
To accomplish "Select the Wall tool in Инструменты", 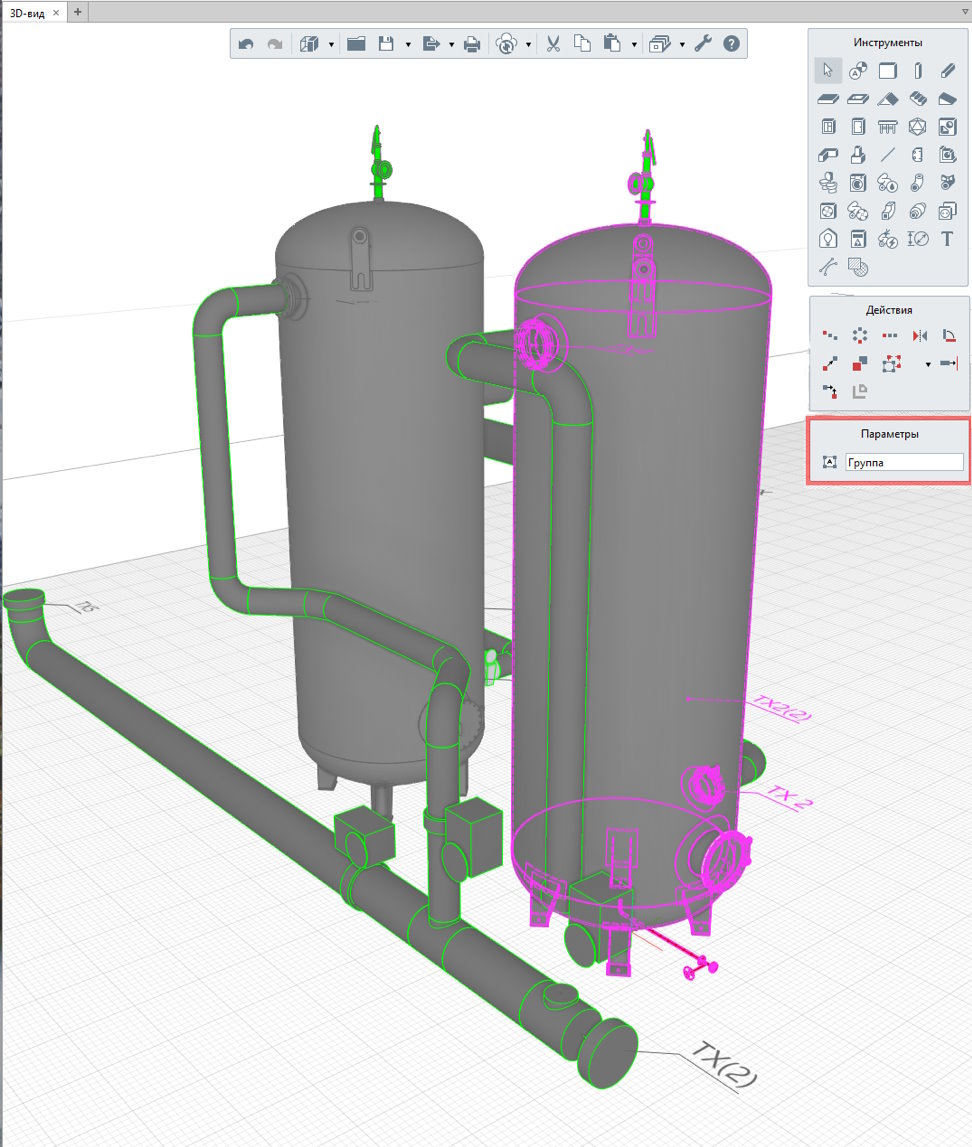I will [888, 71].
